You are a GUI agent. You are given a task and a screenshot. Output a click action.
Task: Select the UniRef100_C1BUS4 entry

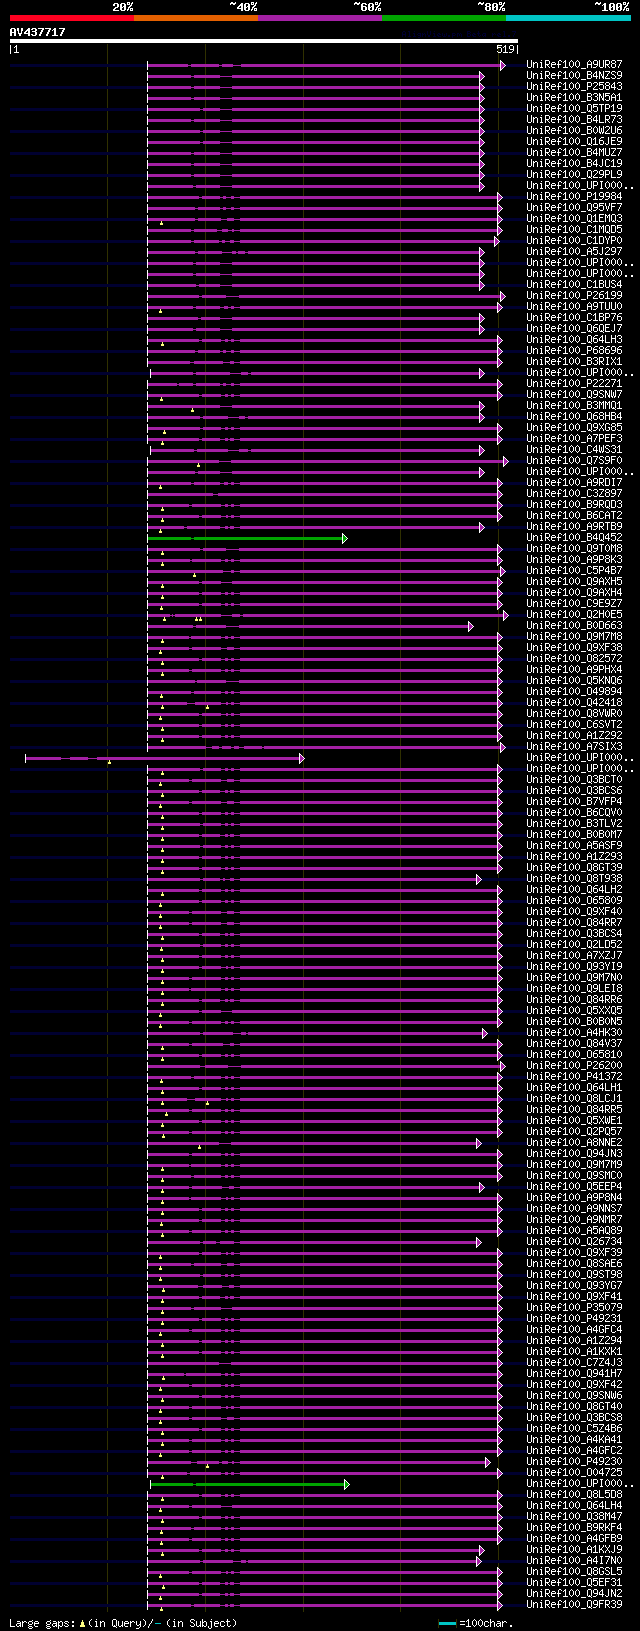point(574,285)
